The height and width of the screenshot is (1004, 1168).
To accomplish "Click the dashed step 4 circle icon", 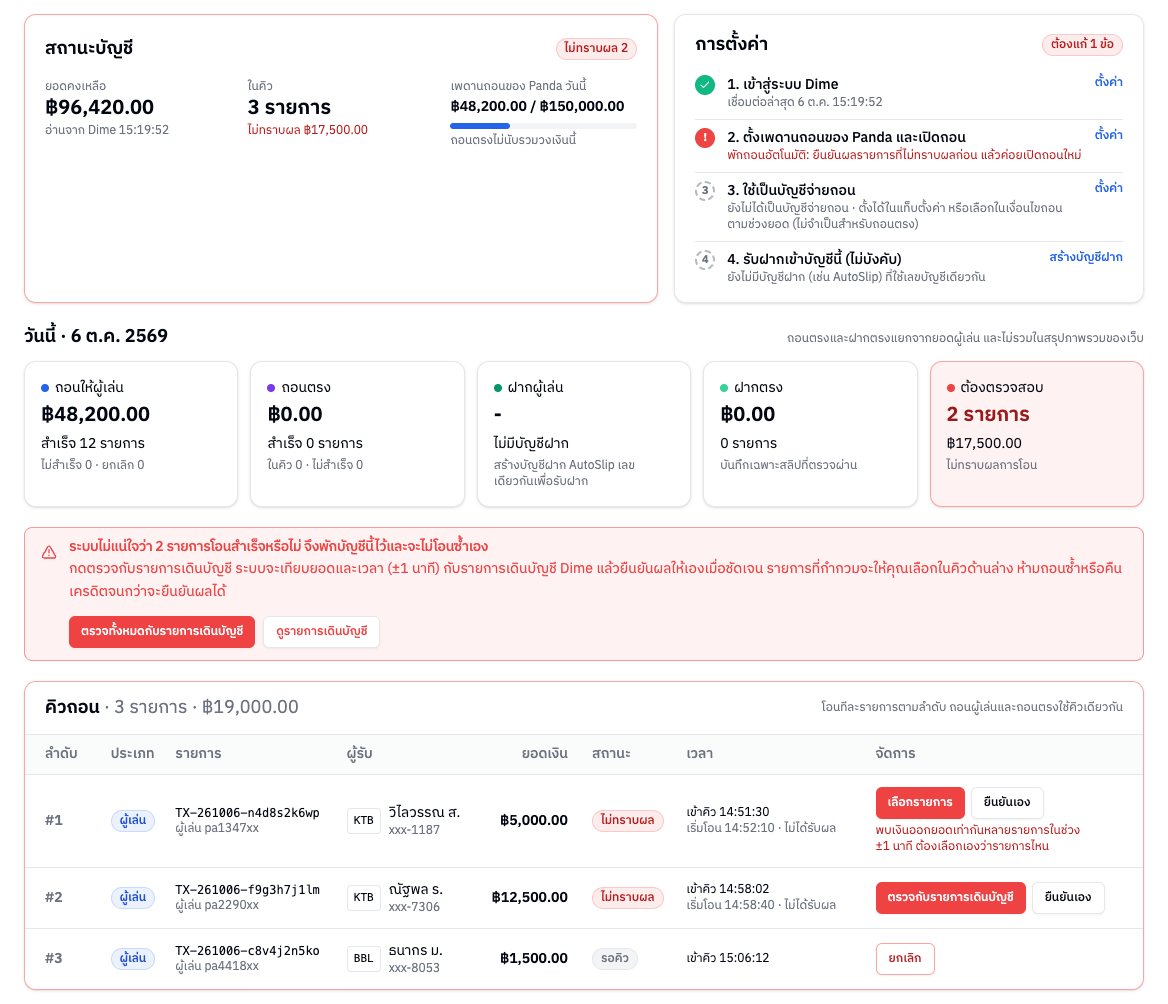I will pos(705,260).
